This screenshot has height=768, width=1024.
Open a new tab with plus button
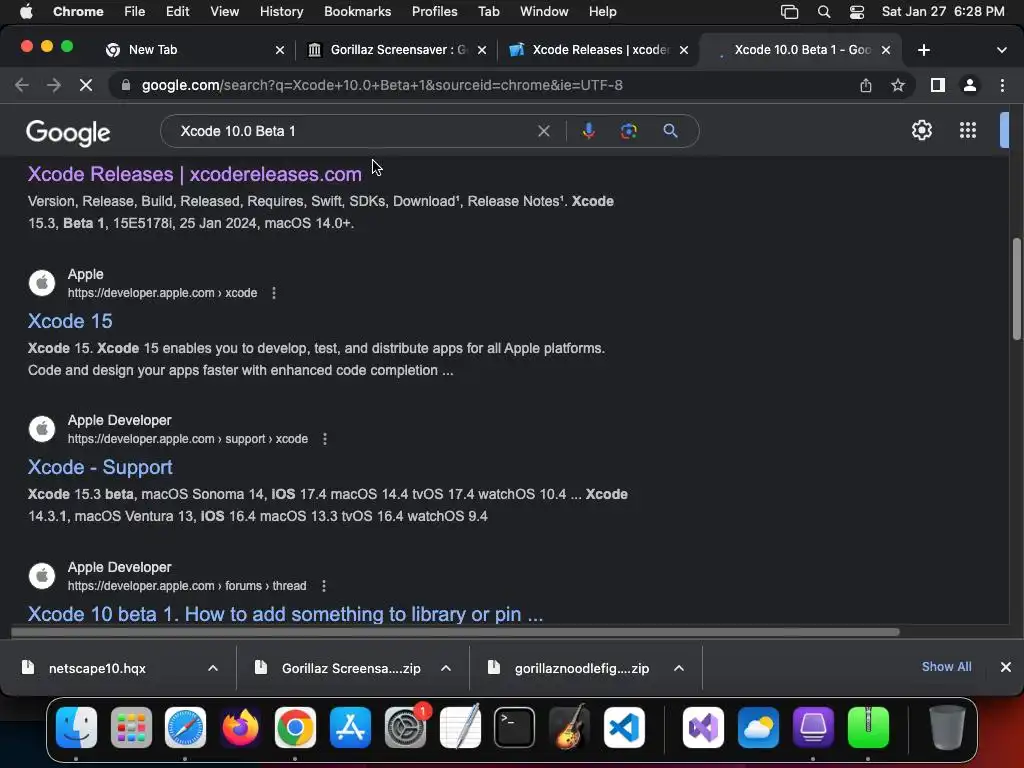923,50
